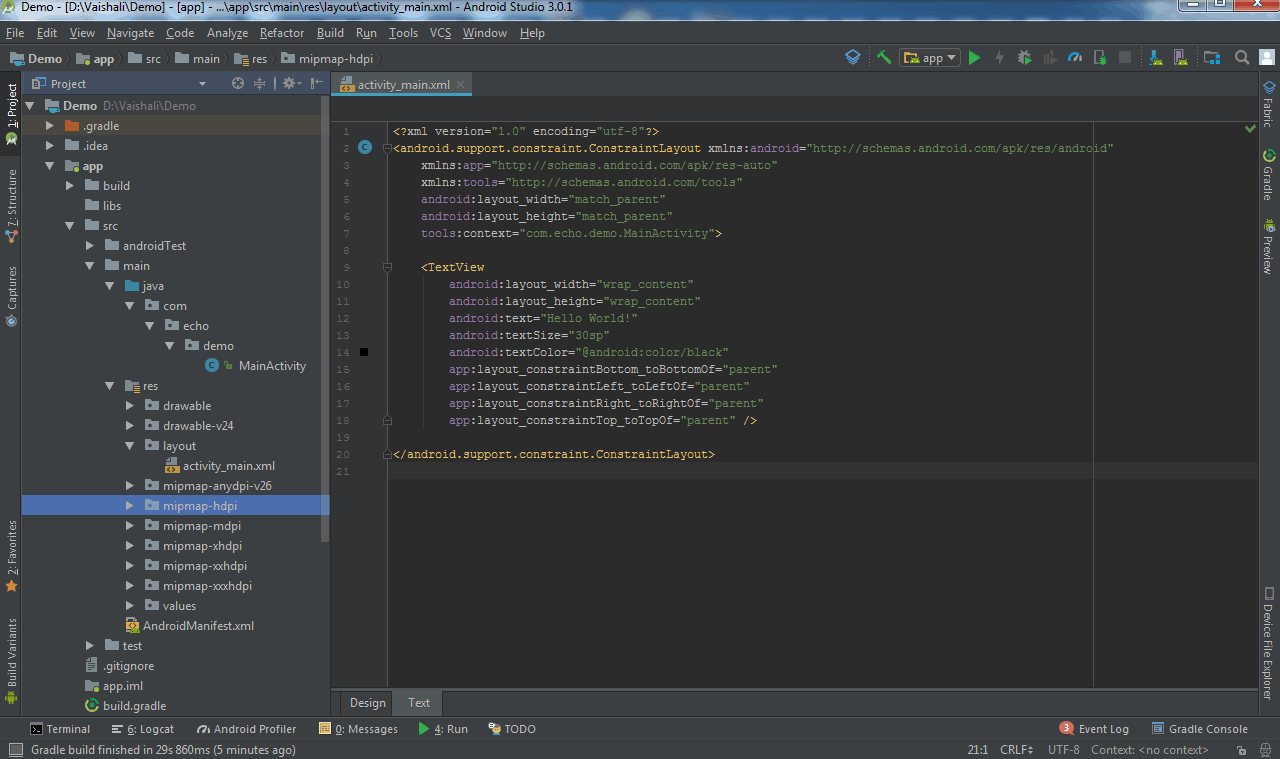Click Scroll from Source target icon

(x=238, y=84)
